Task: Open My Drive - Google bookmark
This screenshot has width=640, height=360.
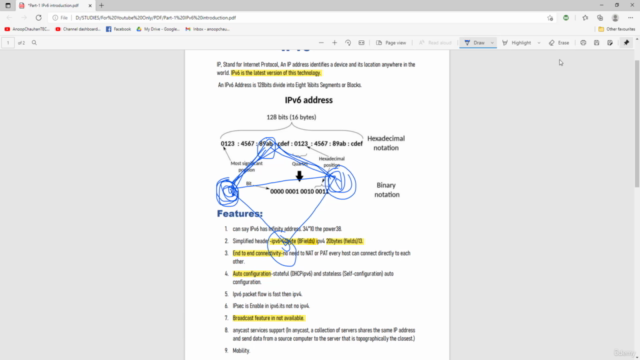Action: (x=158, y=29)
